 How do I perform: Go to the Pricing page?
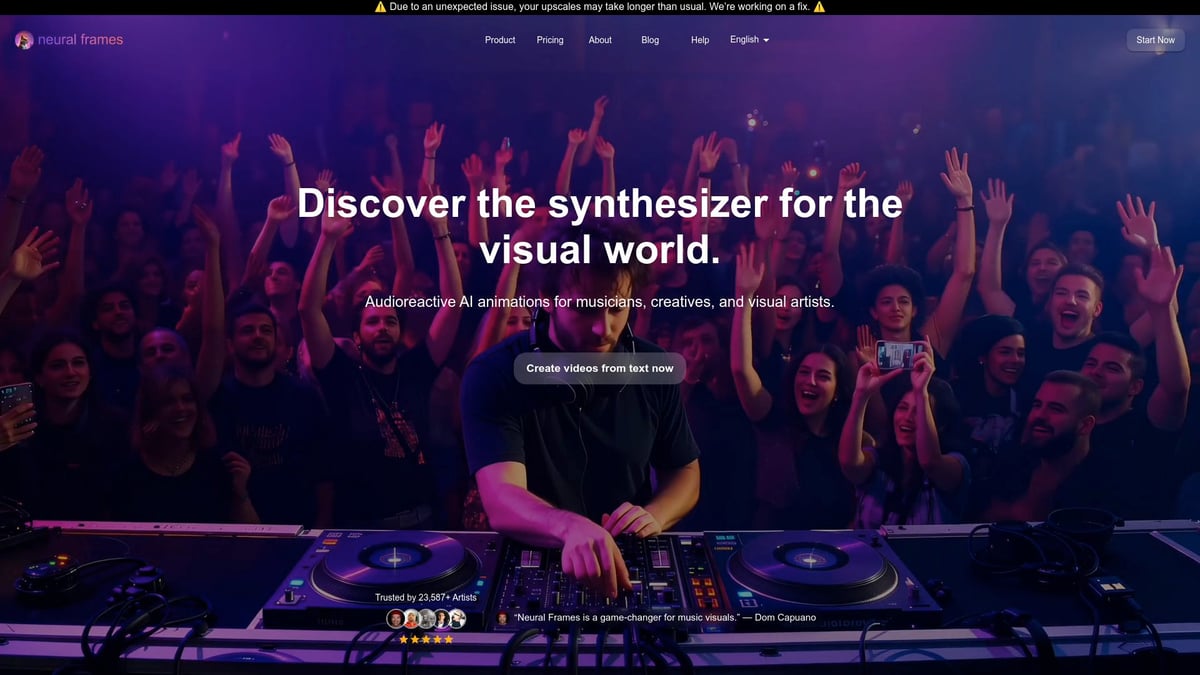tap(549, 40)
